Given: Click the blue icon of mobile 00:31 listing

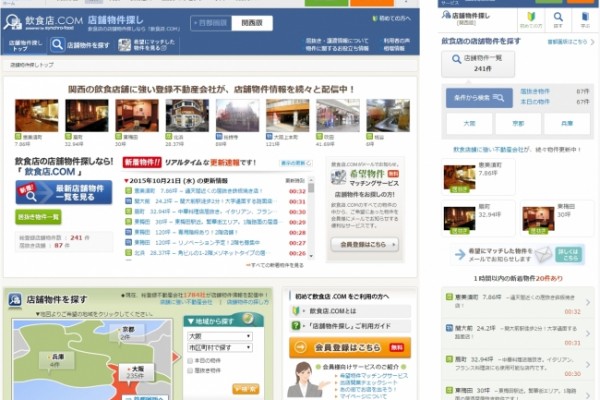Looking at the screenshot, I should click(x=449, y=328).
